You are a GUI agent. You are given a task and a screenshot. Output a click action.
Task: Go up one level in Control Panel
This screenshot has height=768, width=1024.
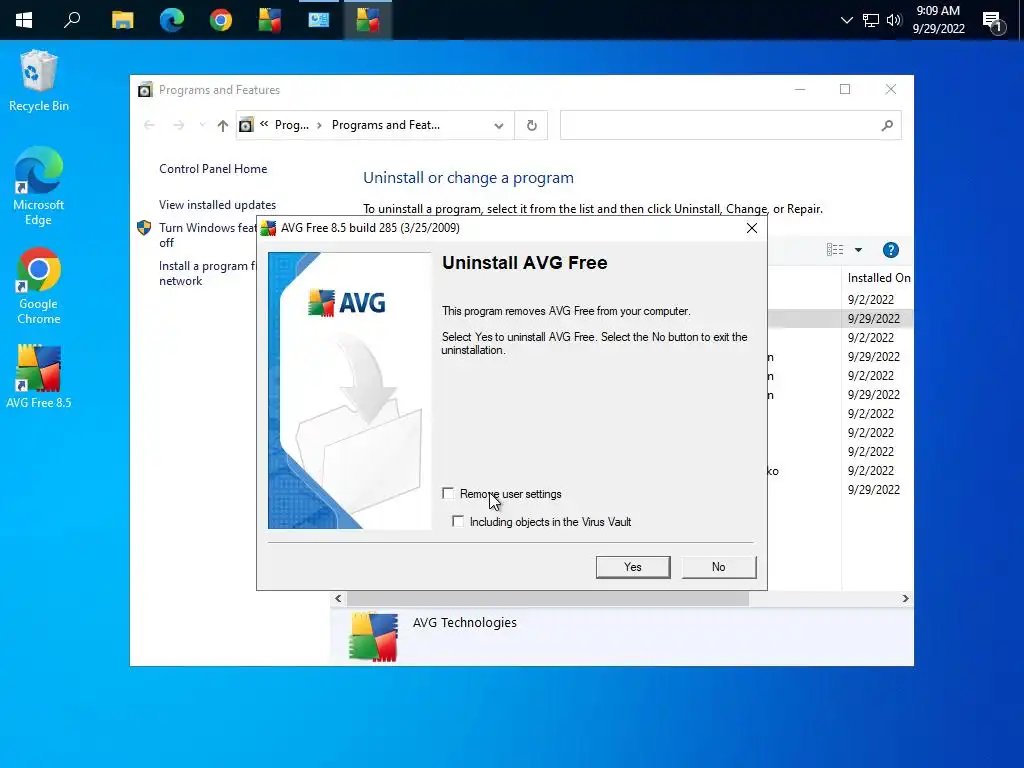(223, 125)
